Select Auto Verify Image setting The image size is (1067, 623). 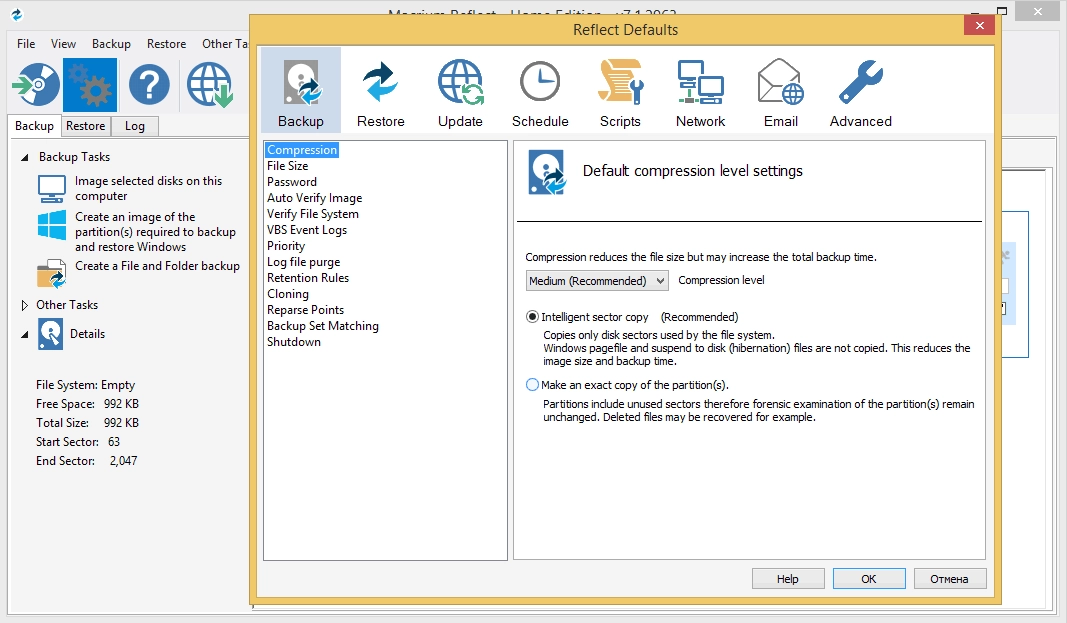tap(314, 198)
